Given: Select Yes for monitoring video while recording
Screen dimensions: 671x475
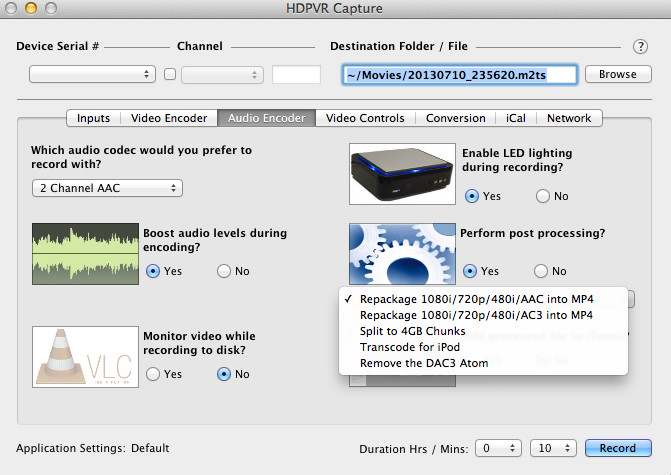Looking at the screenshot, I should pos(154,374).
